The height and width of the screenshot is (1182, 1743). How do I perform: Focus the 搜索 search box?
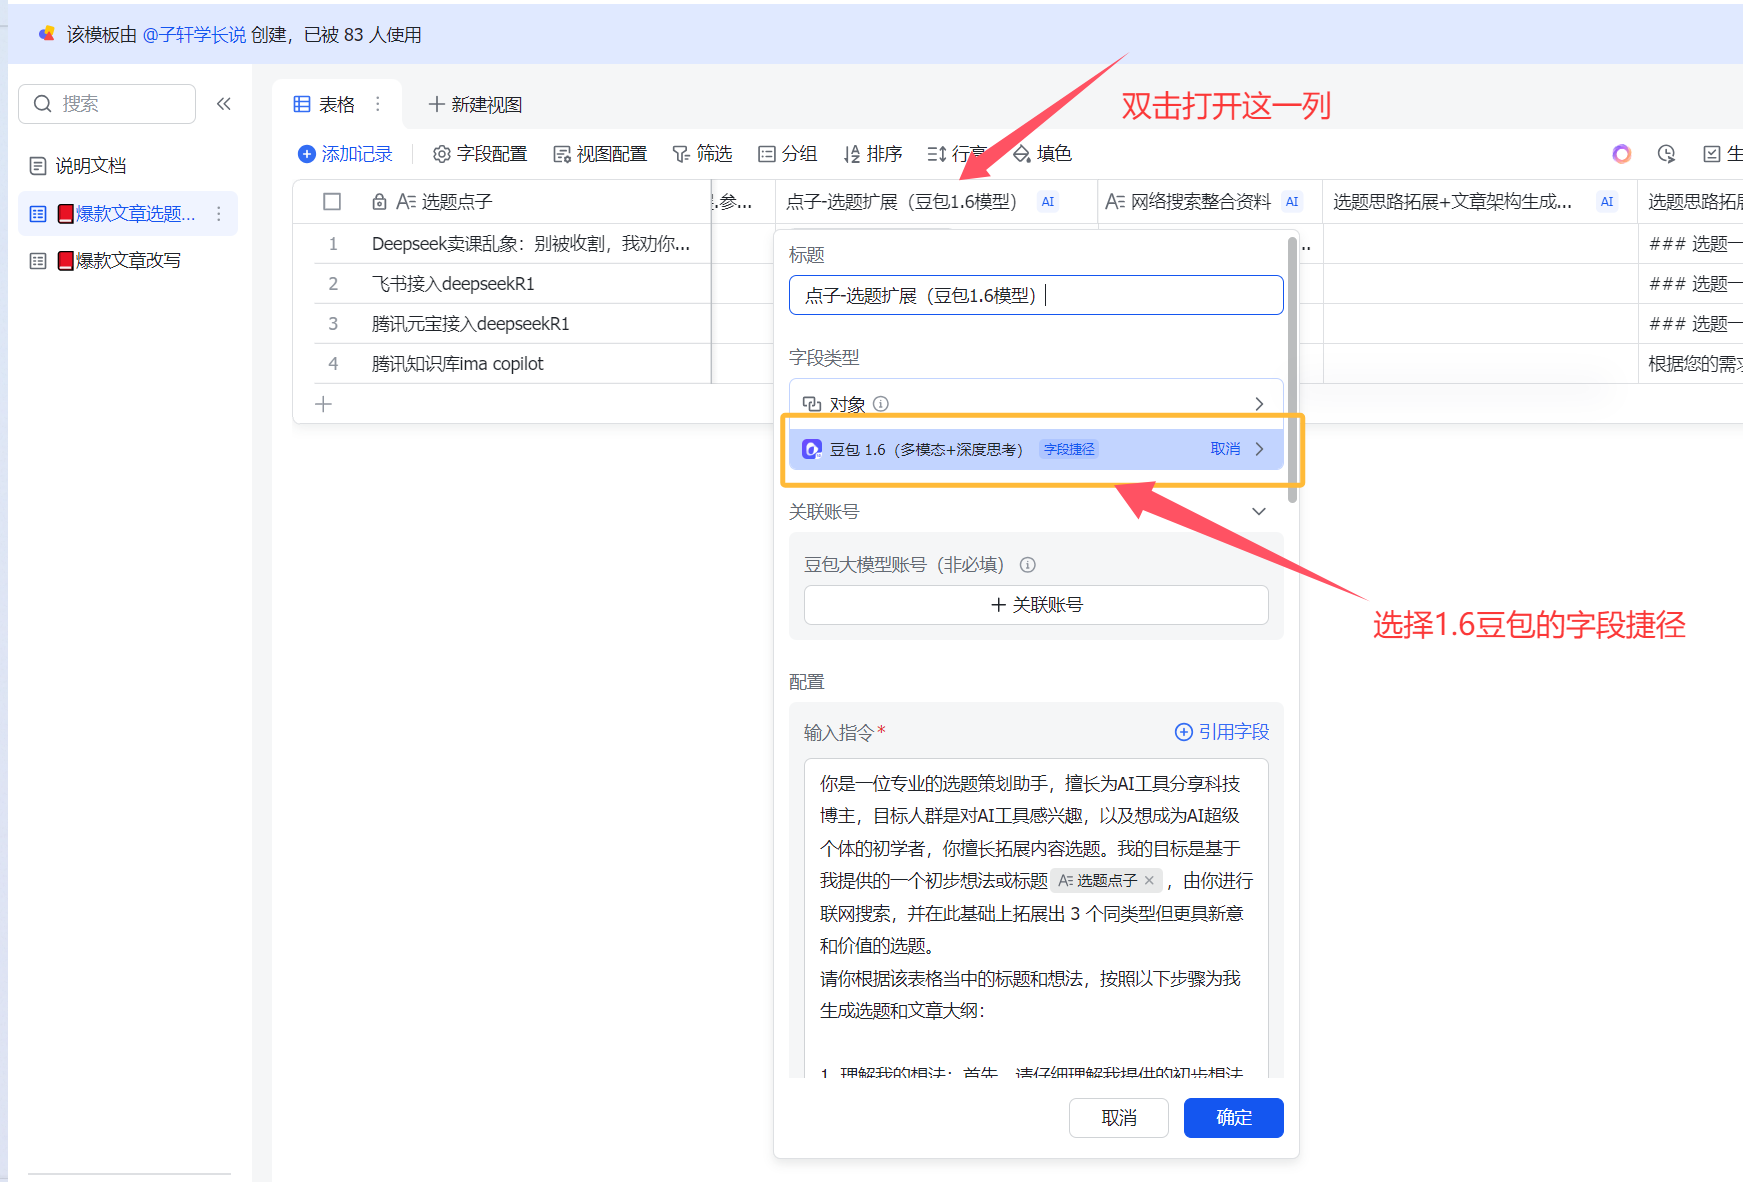coord(107,104)
